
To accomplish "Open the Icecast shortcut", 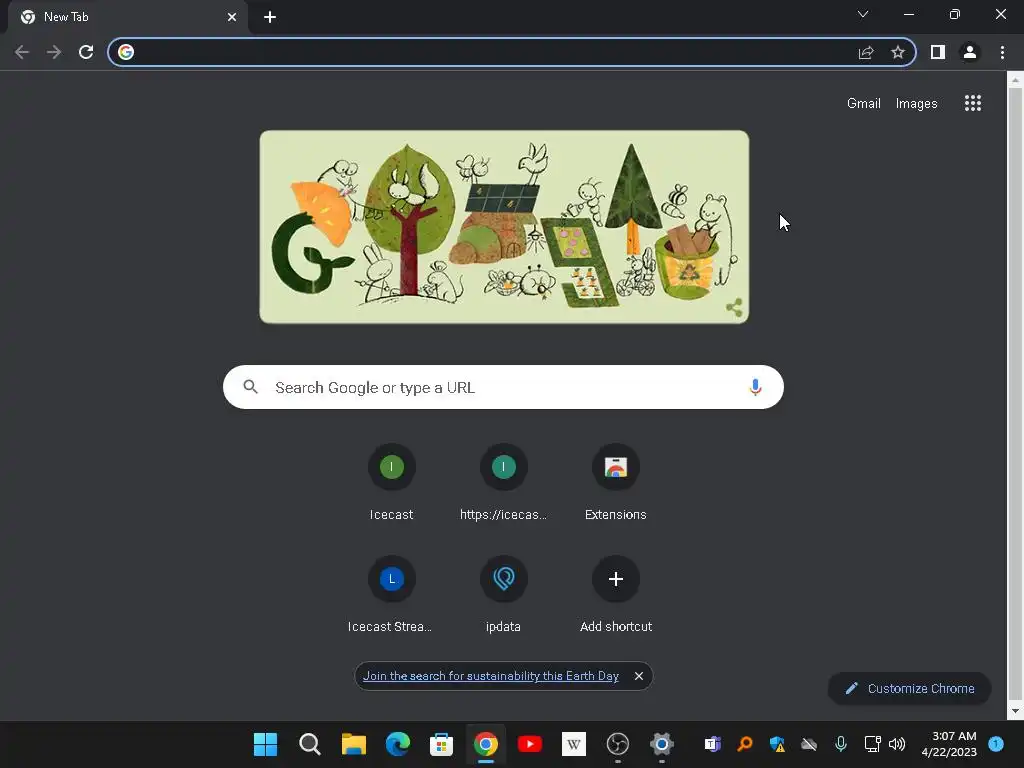I will pyautogui.click(x=391, y=482).
